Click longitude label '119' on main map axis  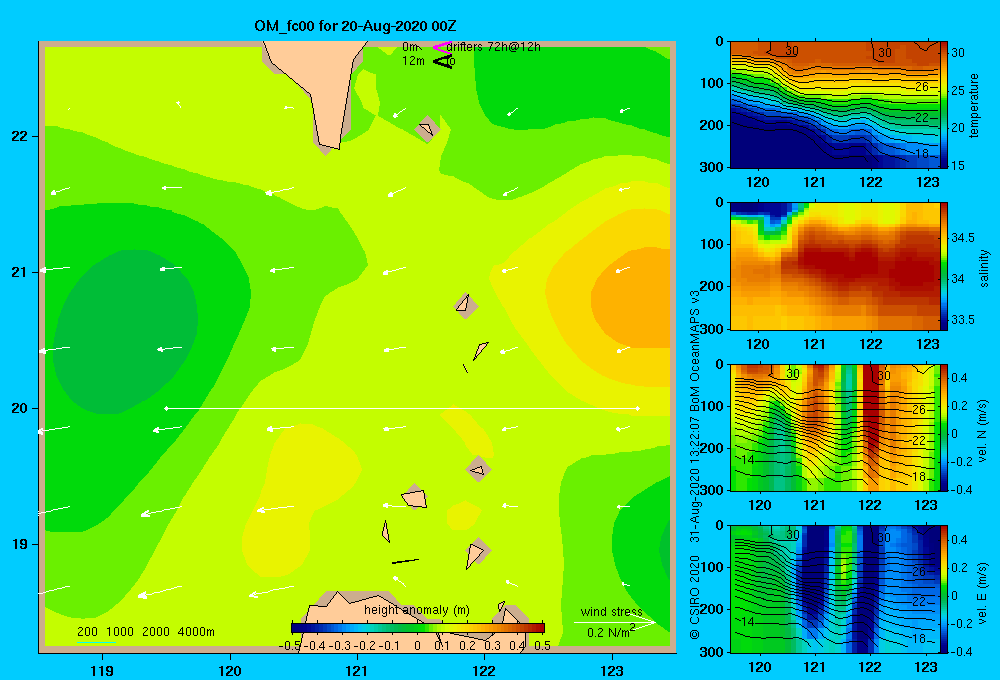click(x=103, y=670)
